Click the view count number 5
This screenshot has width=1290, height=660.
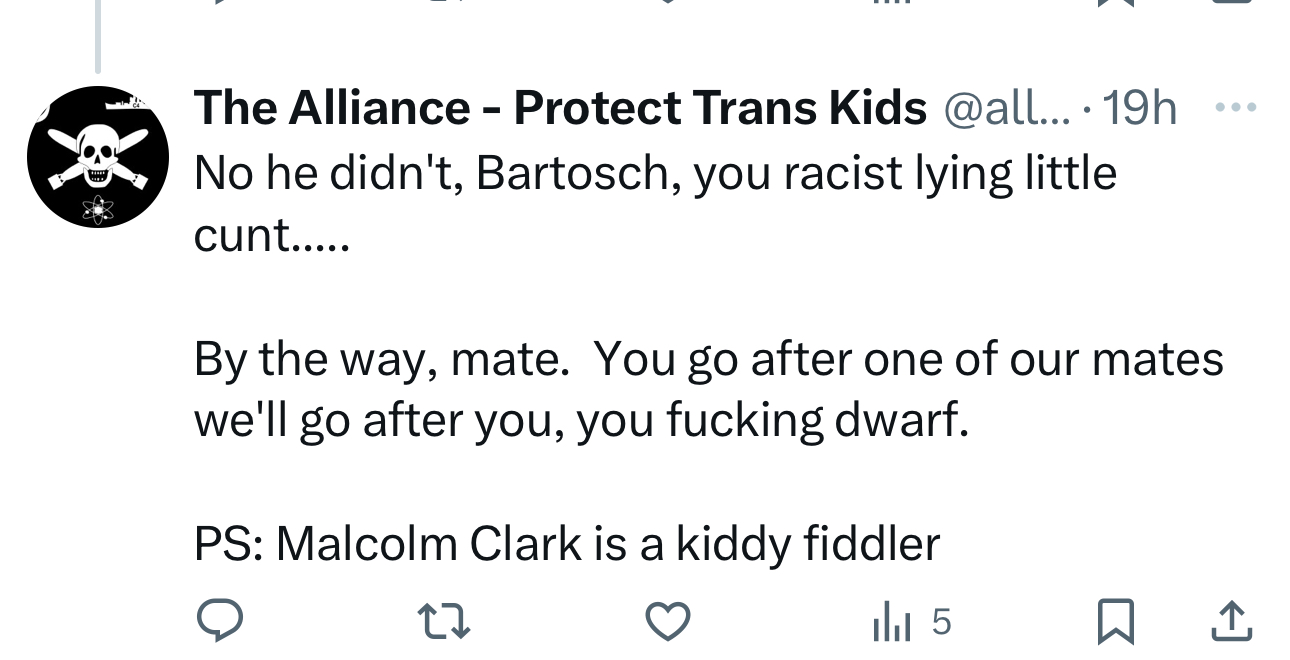(941, 622)
